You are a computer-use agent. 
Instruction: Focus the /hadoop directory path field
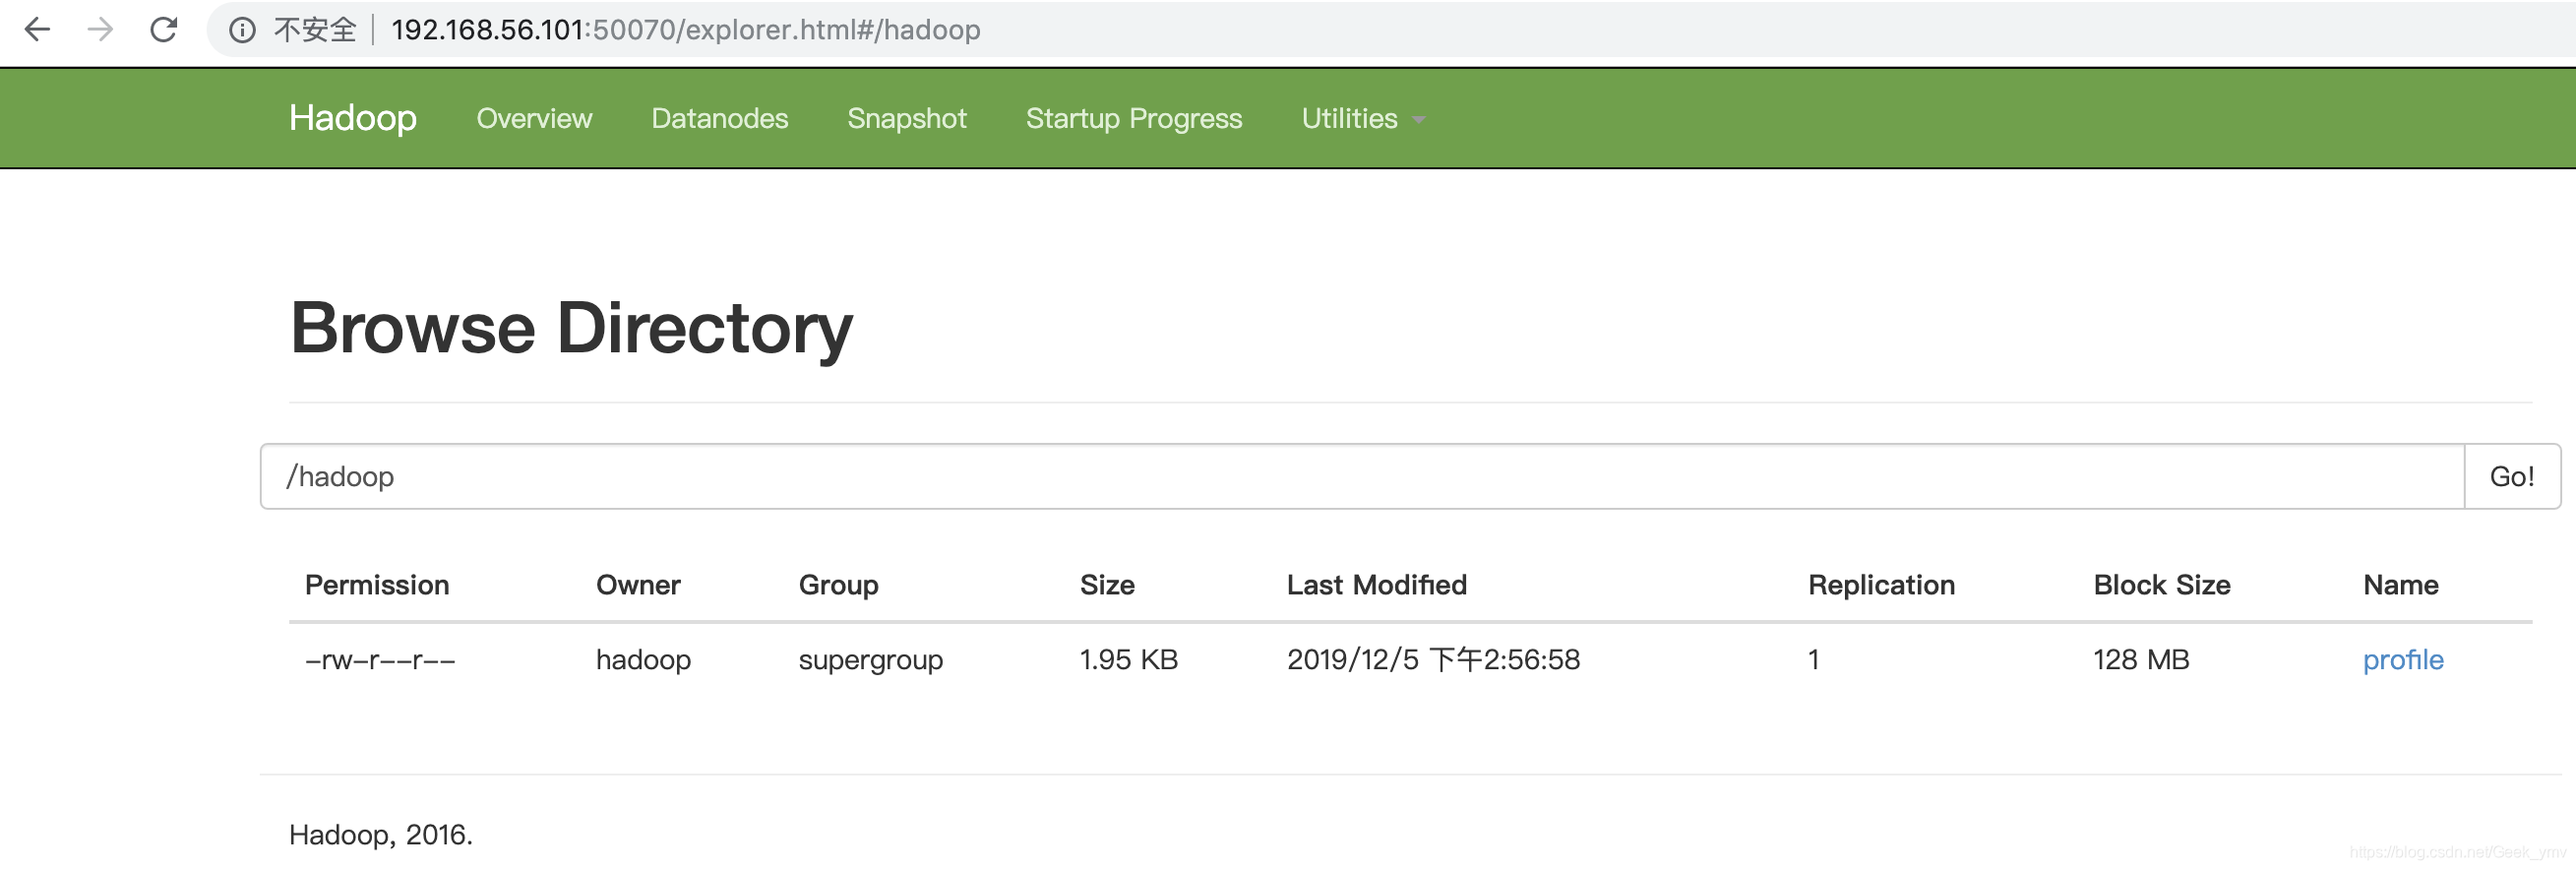(x=1360, y=476)
